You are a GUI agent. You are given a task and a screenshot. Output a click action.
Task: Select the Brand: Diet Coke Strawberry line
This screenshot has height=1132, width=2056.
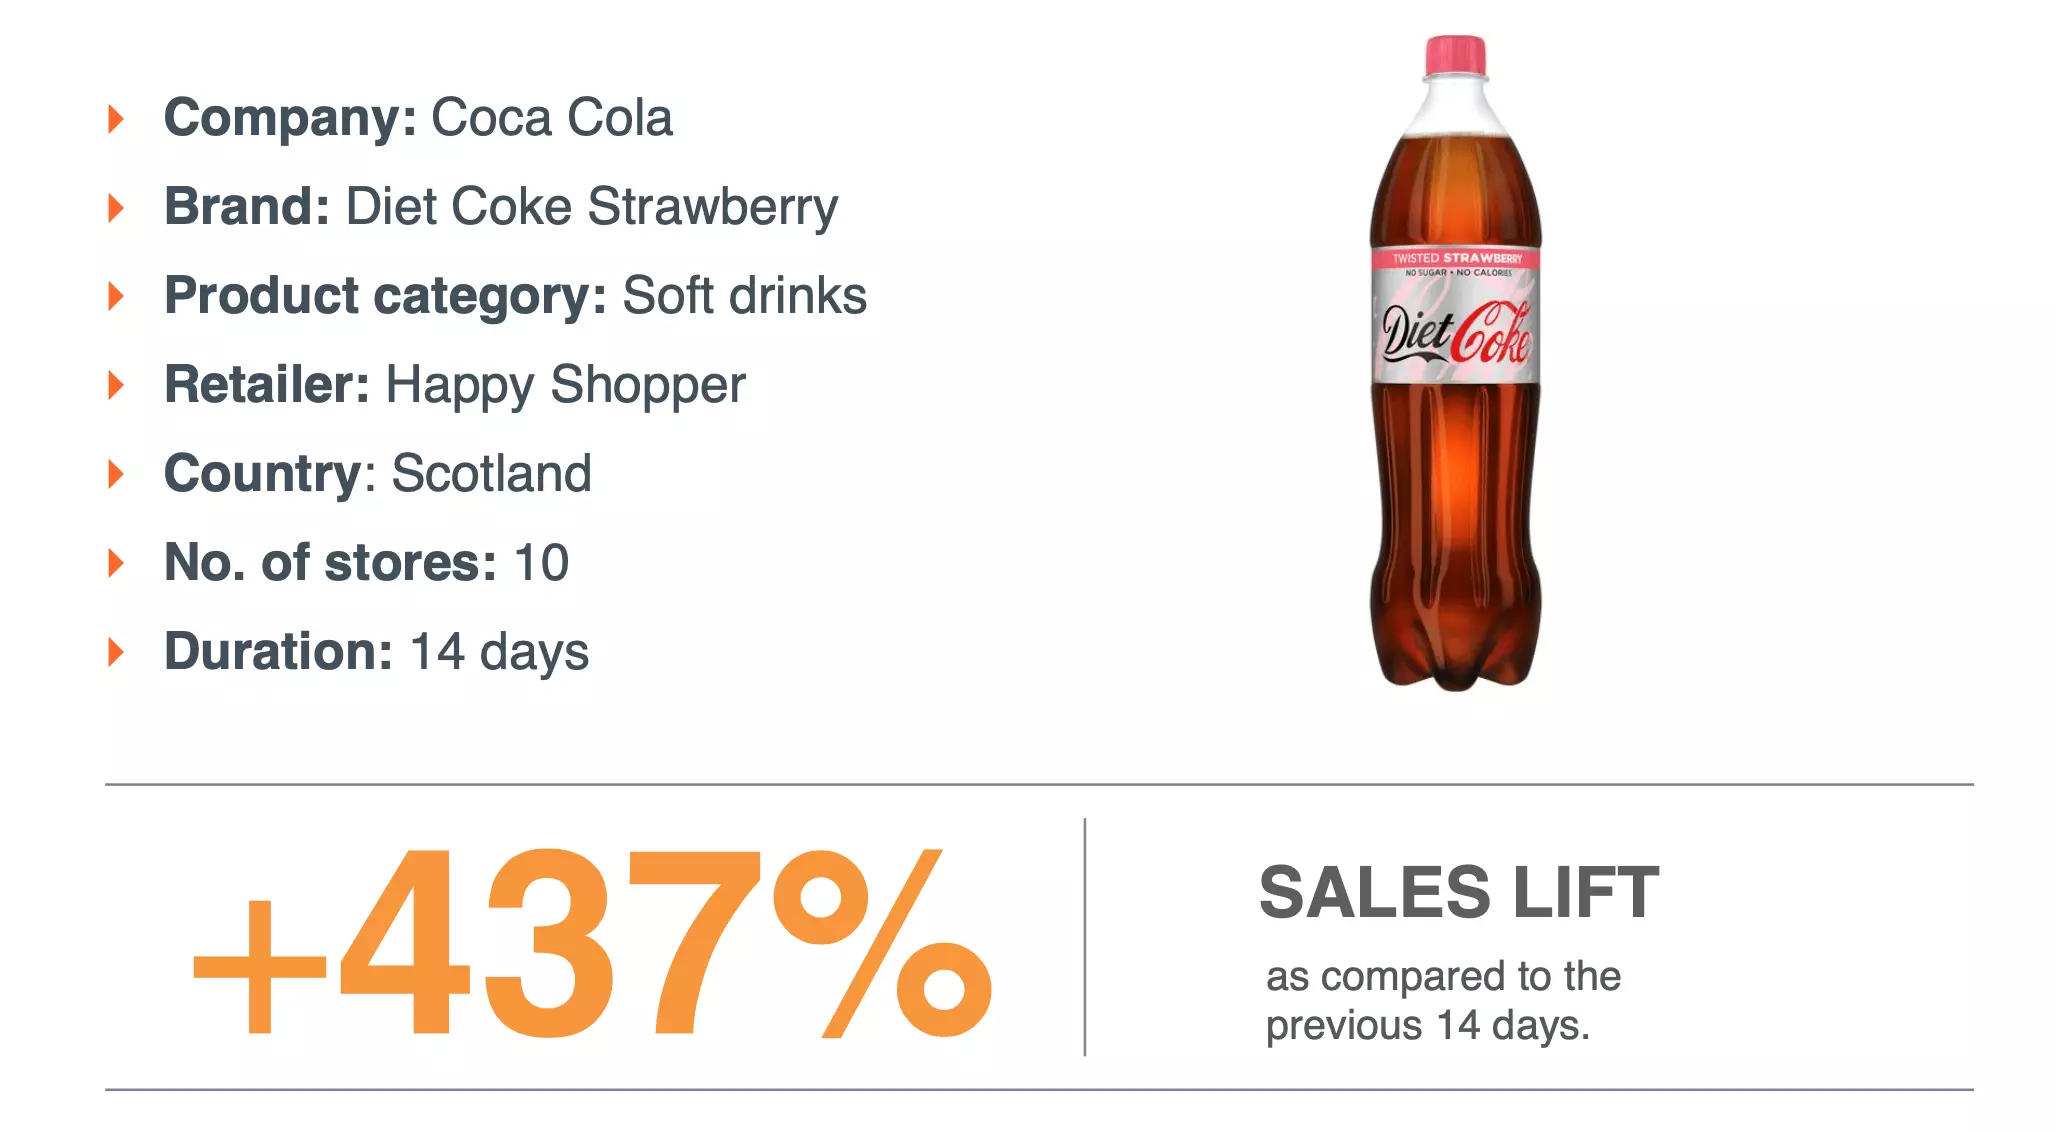coord(501,208)
